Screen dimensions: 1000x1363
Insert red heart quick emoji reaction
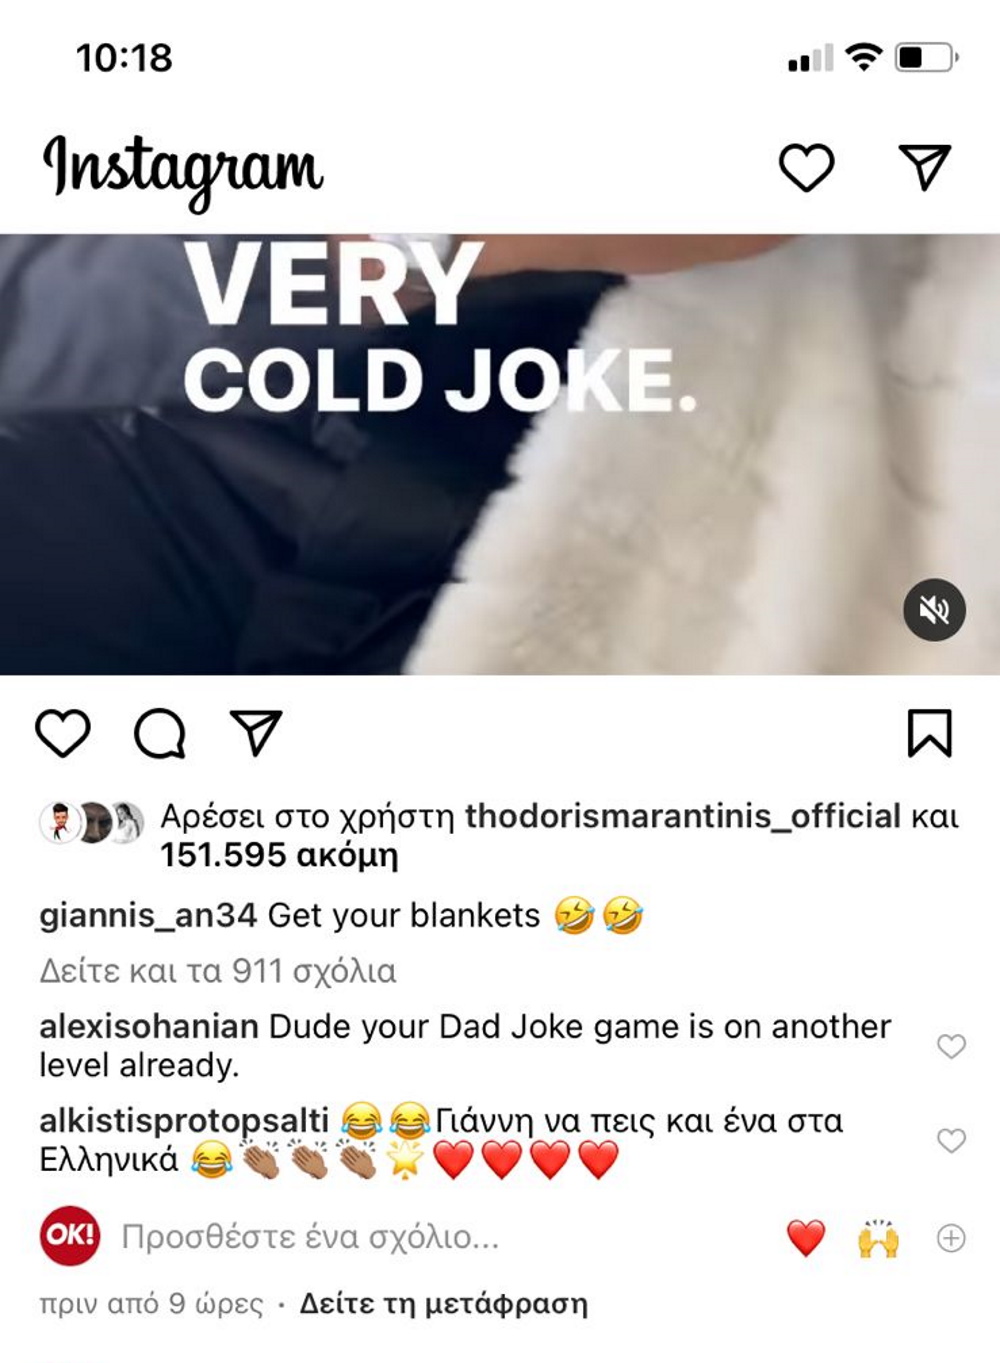[x=806, y=1238]
